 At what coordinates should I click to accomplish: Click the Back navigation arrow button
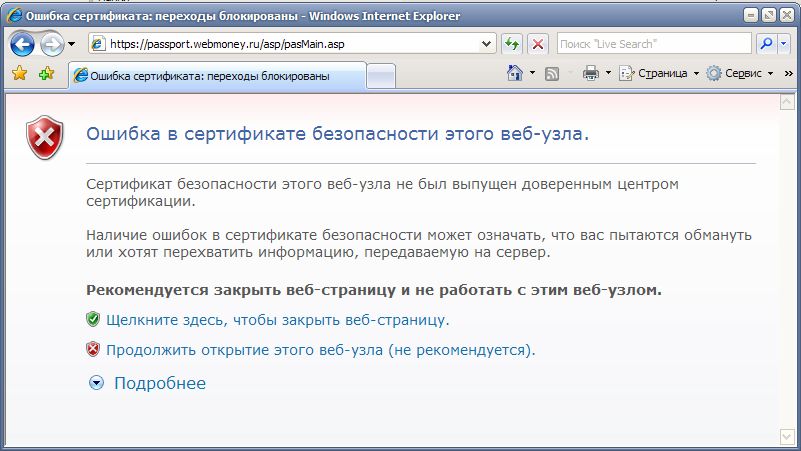[x=22, y=44]
